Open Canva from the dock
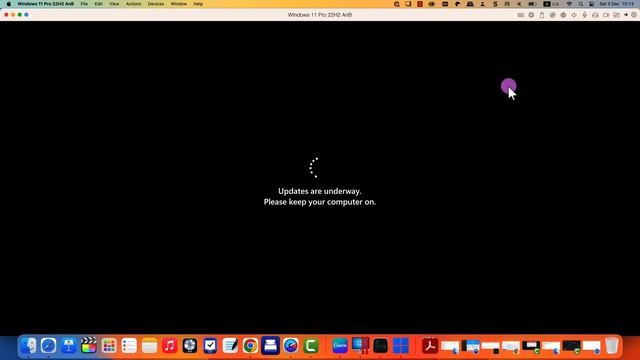Screen dimensions: 640x360 tap(340, 346)
